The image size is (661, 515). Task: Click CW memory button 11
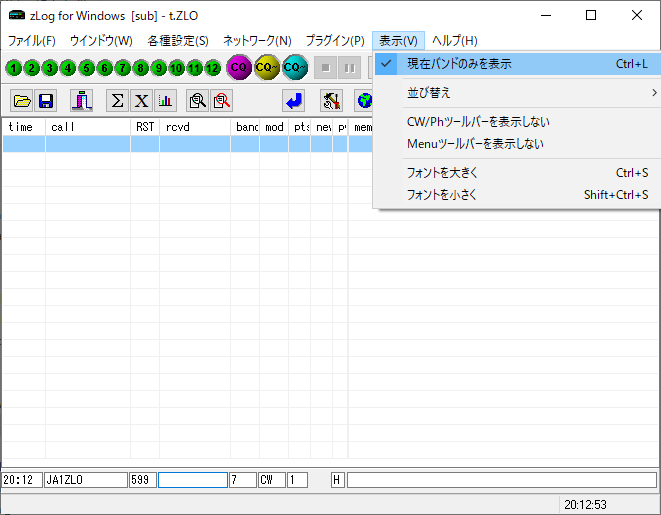click(195, 68)
